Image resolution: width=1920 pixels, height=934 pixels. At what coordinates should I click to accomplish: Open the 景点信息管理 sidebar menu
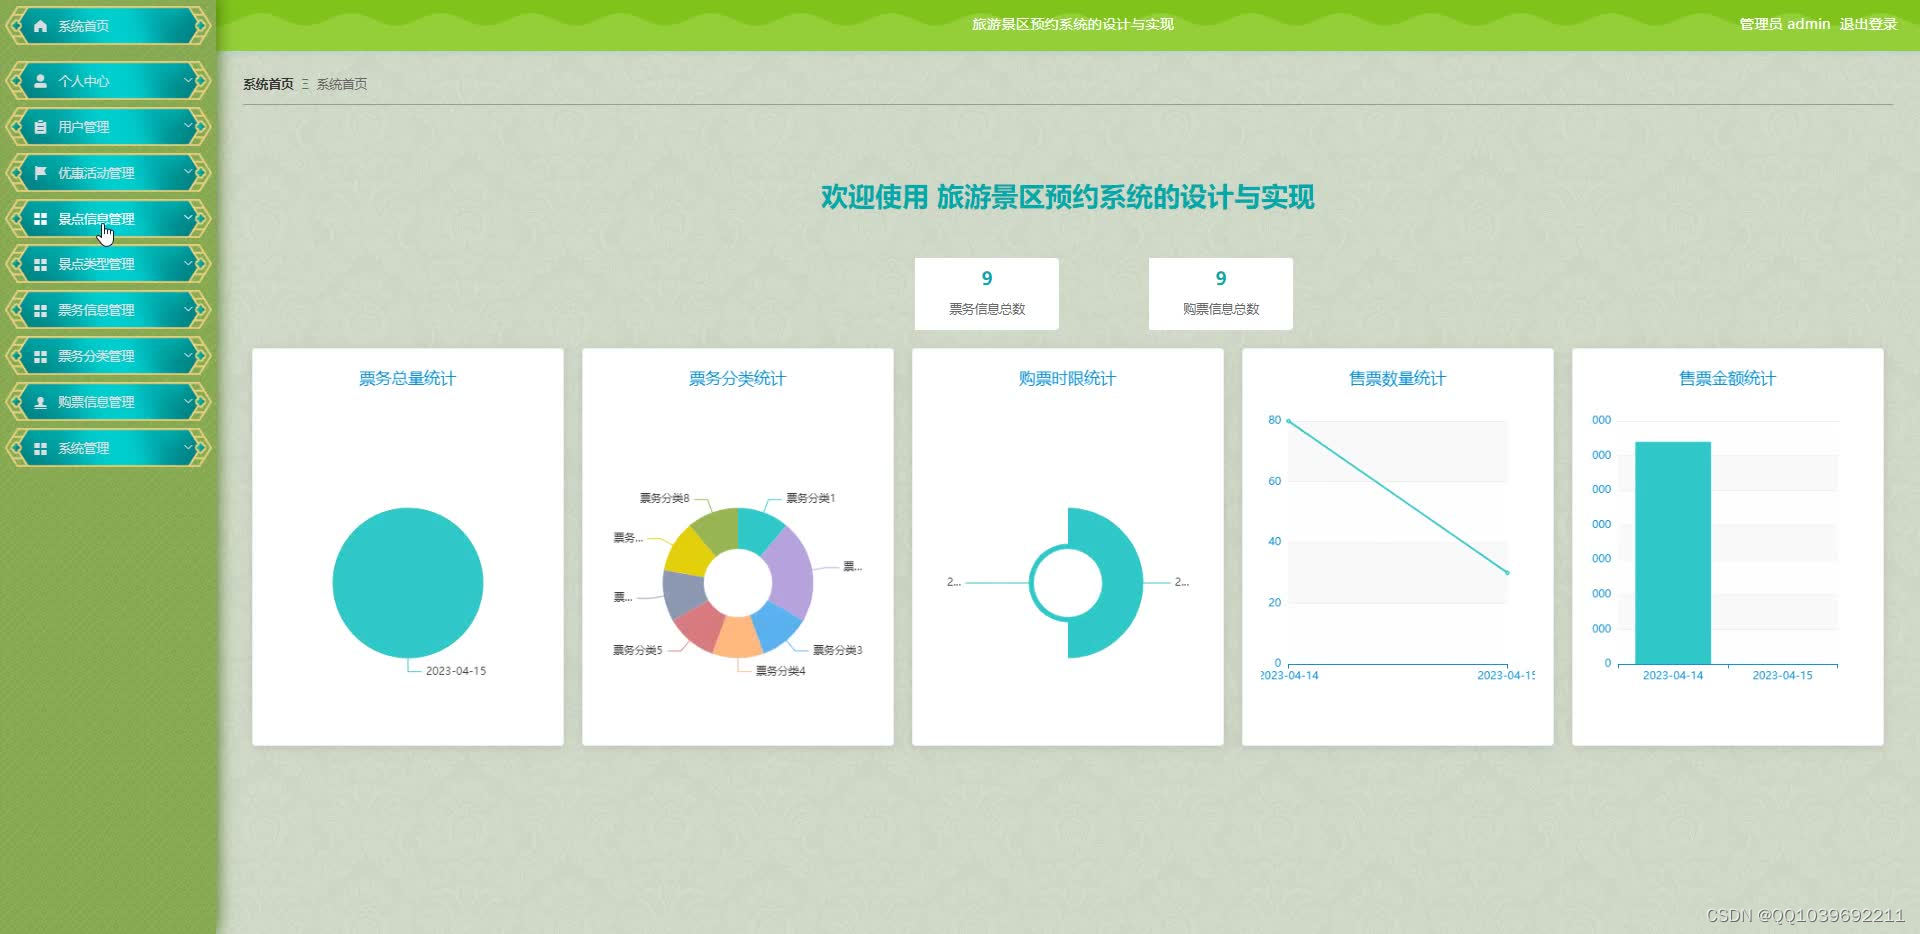pyautogui.click(x=108, y=219)
